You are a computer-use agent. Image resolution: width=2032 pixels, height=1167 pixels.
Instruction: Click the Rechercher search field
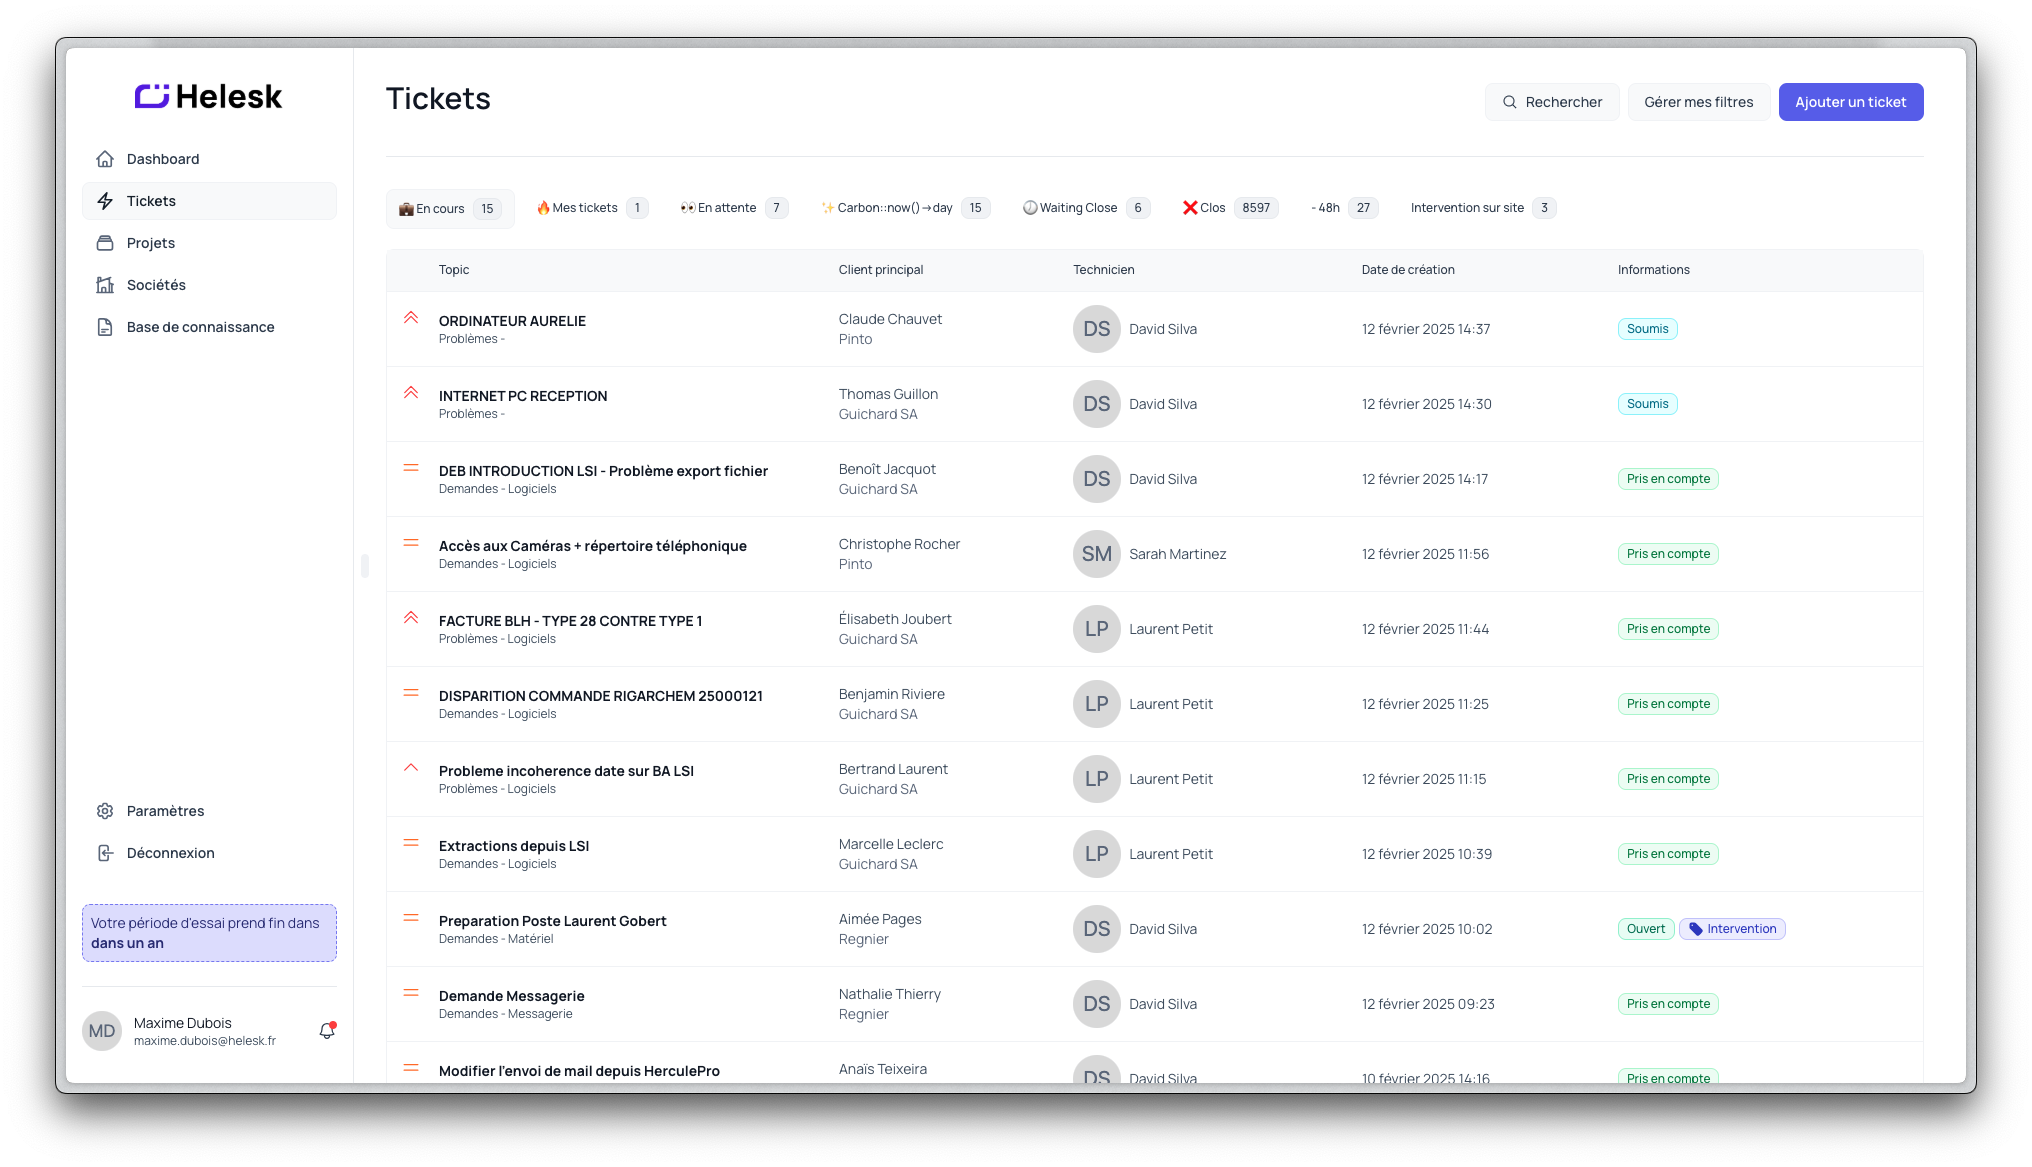click(x=1552, y=102)
